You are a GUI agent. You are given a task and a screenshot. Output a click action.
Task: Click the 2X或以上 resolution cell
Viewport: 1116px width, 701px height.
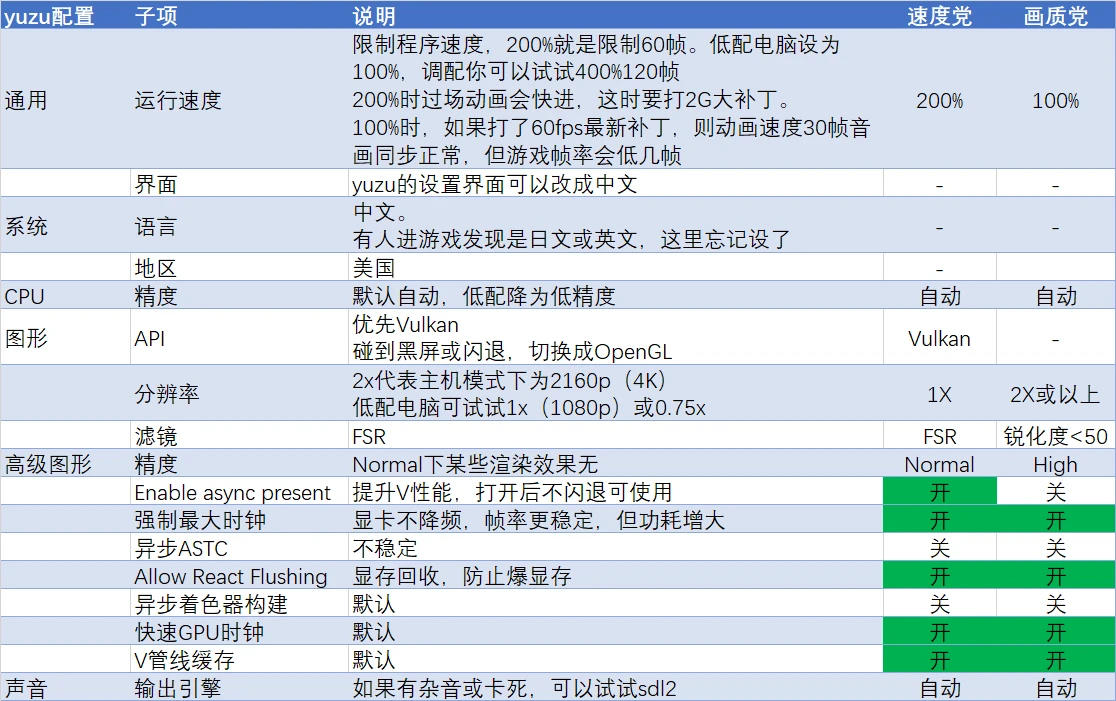coord(1056,394)
